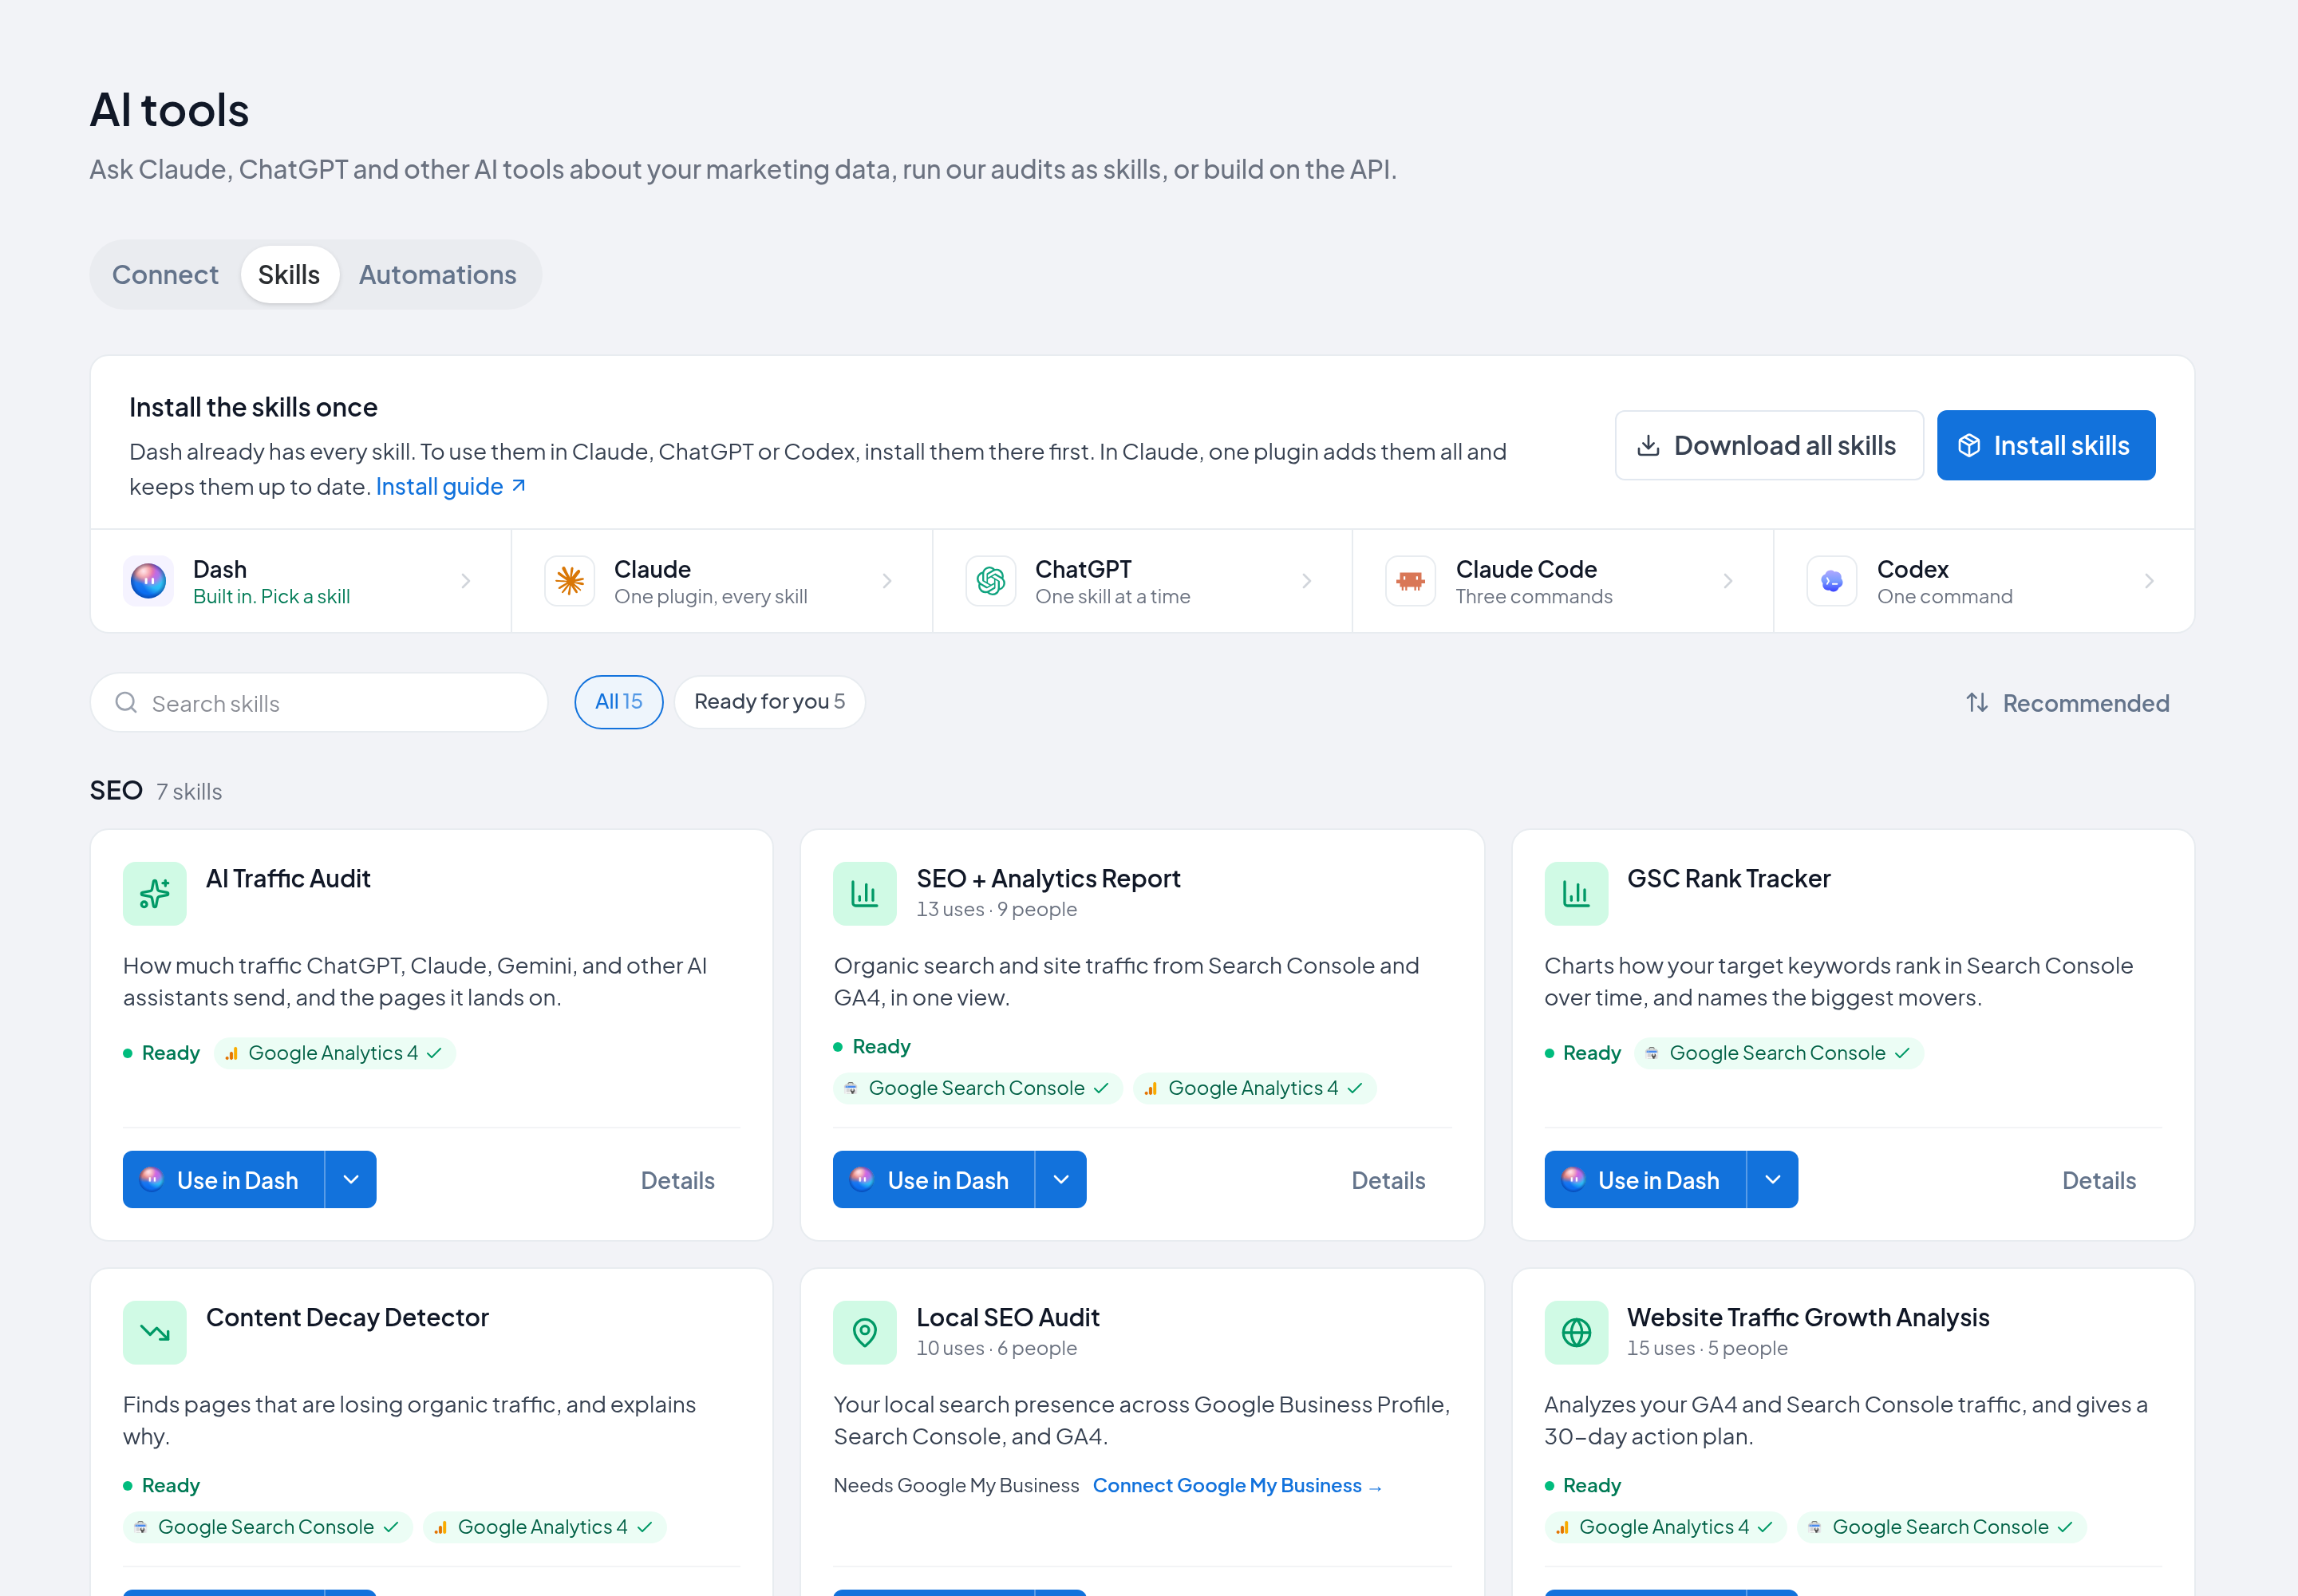Download all skills
Viewport: 2298px width, 1596px height.
click(1769, 446)
